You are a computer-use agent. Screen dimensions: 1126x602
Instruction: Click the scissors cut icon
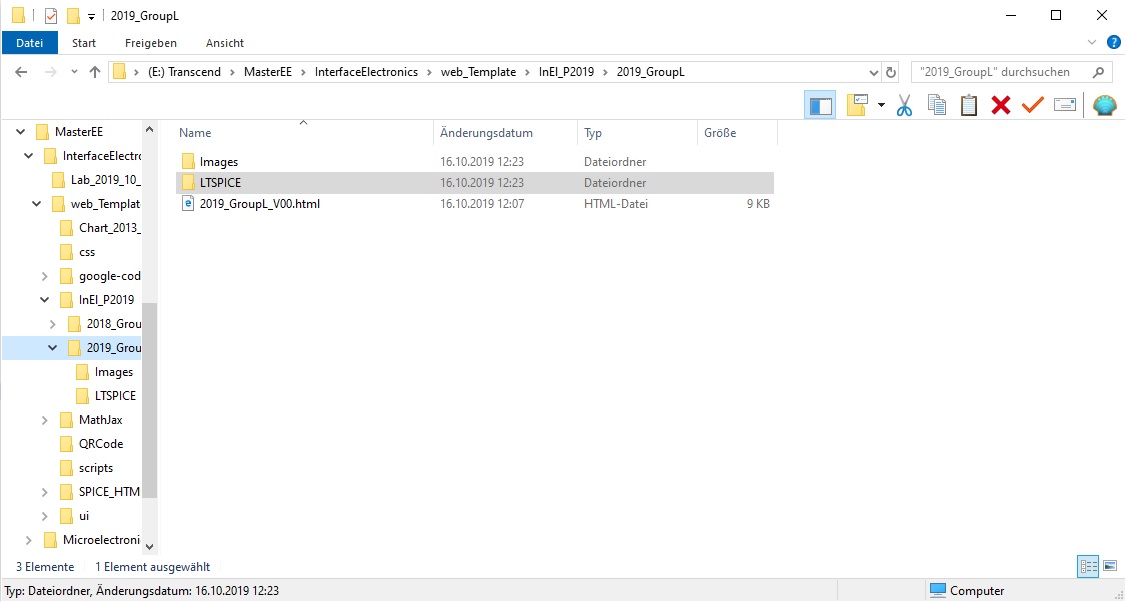[905, 105]
